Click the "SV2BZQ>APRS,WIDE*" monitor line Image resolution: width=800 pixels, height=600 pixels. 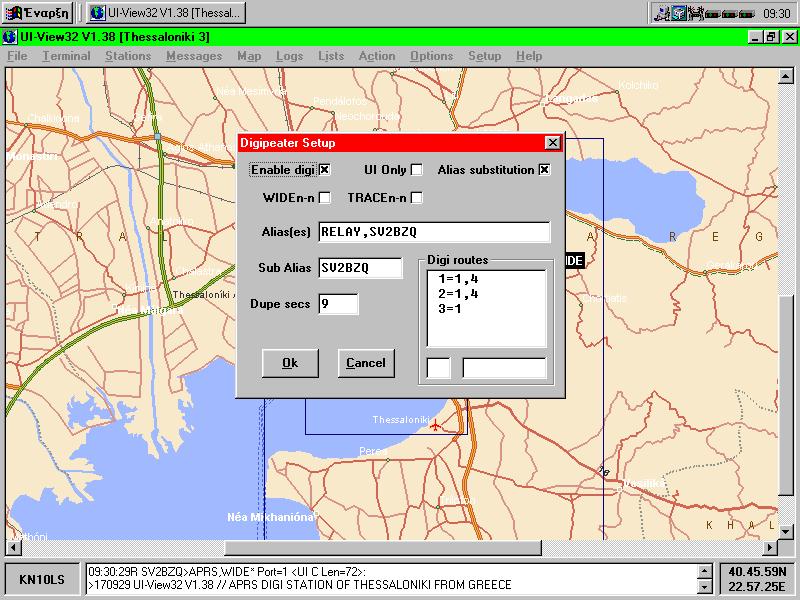click(227, 571)
